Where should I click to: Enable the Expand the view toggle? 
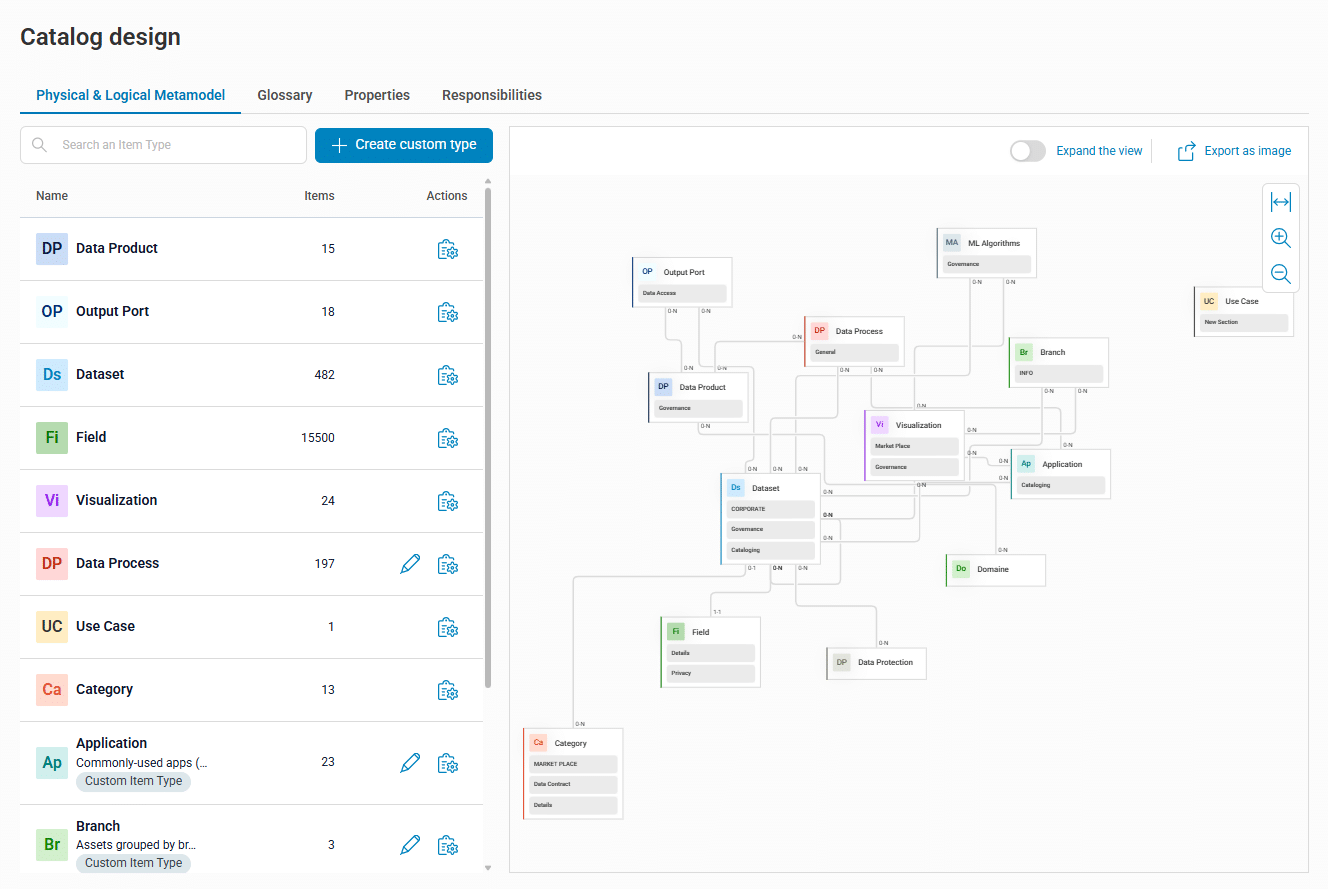click(1027, 150)
